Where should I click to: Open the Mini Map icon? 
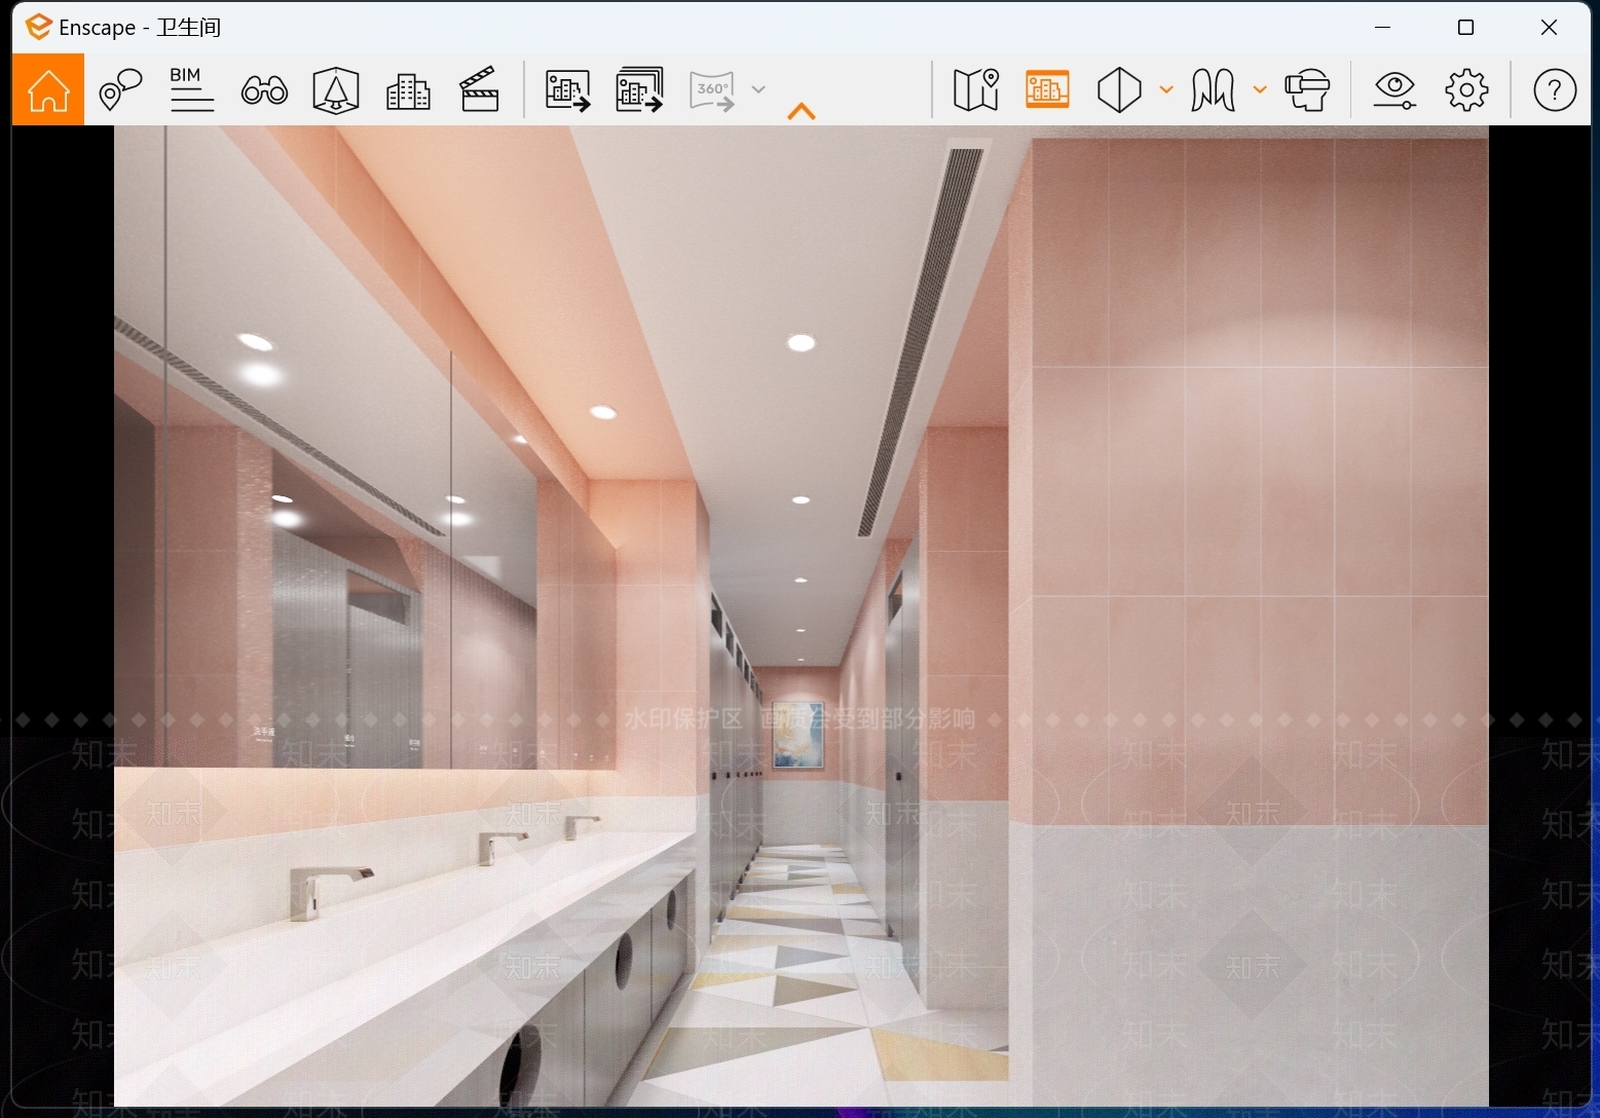coord(976,90)
